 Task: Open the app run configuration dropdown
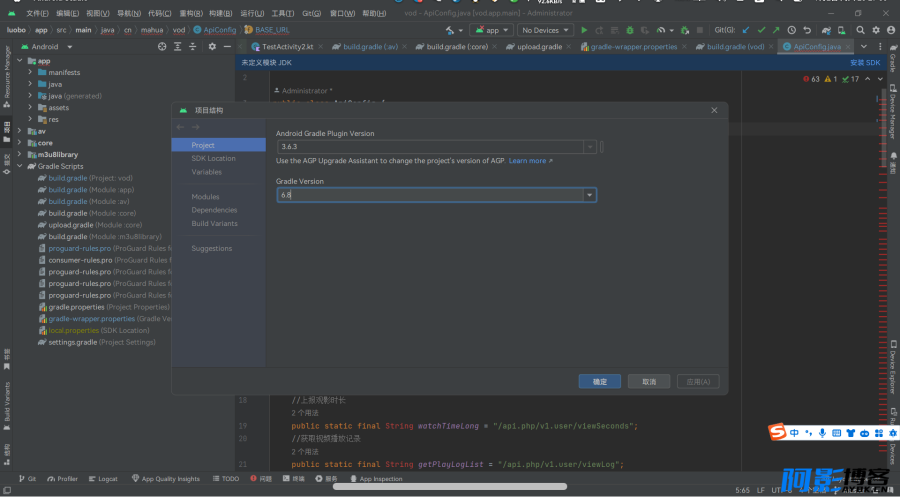coord(491,30)
